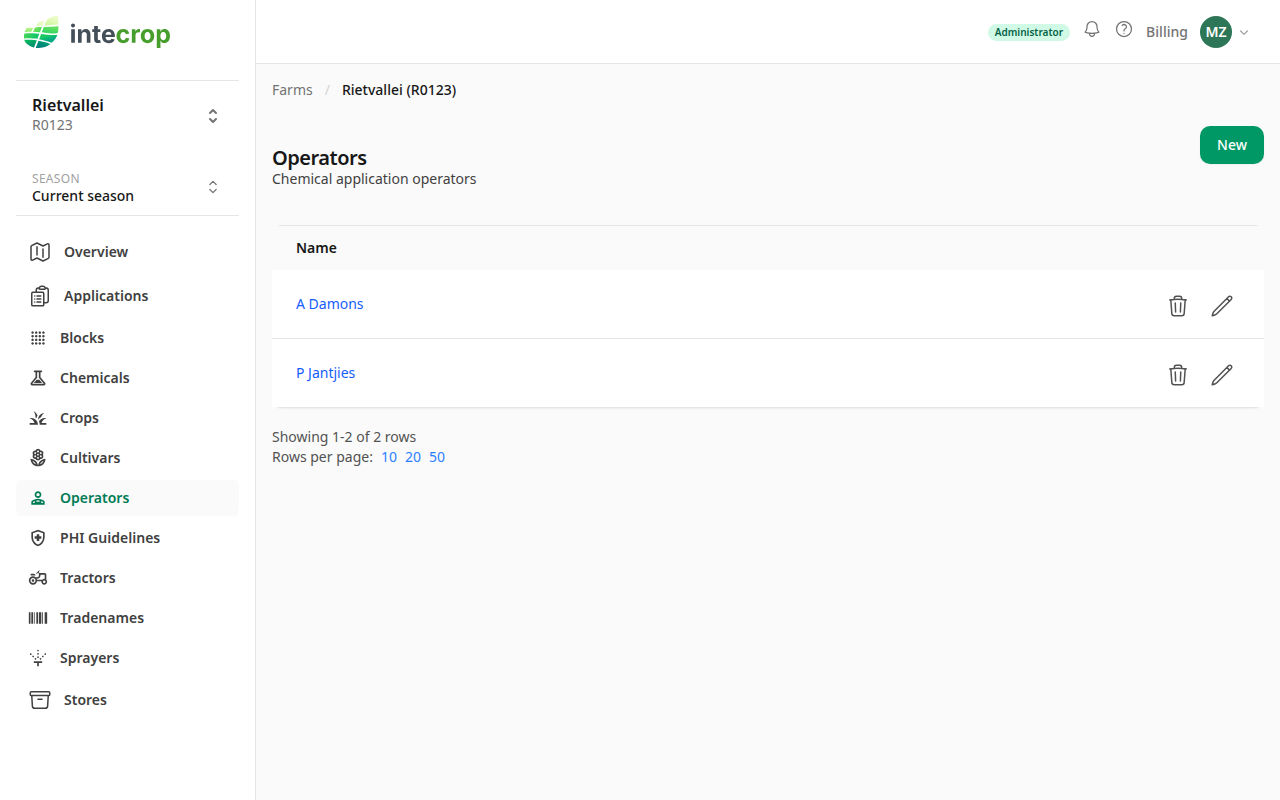Click the Operators page heading
This screenshot has height=800, width=1280.
click(x=319, y=158)
